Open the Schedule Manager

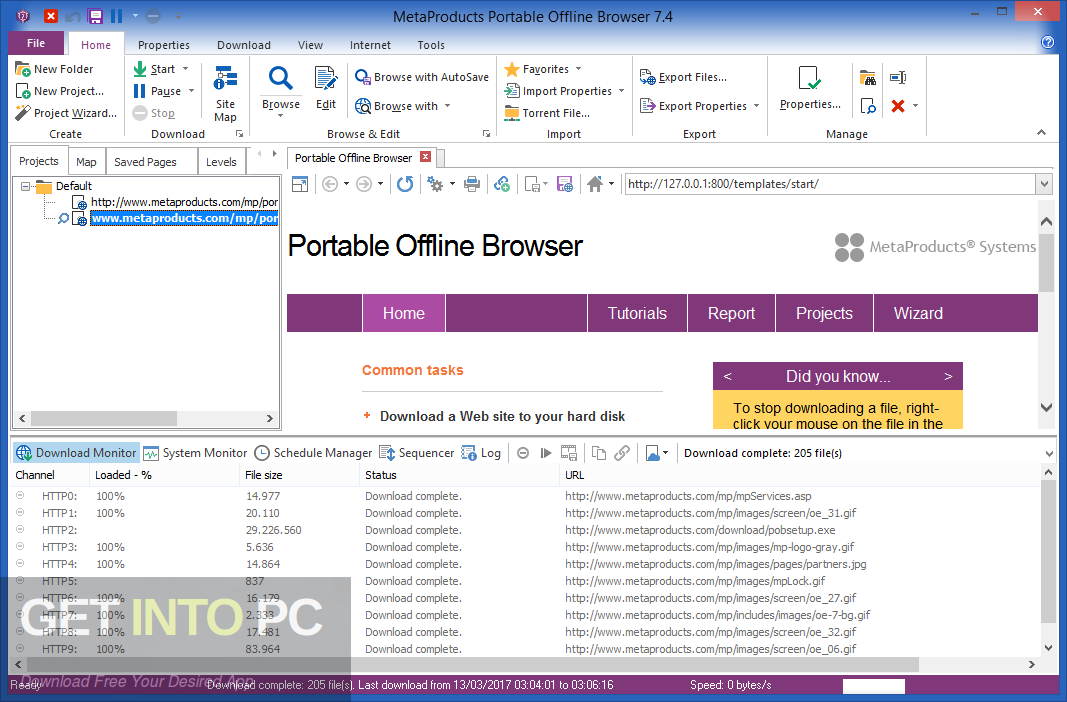tap(313, 453)
